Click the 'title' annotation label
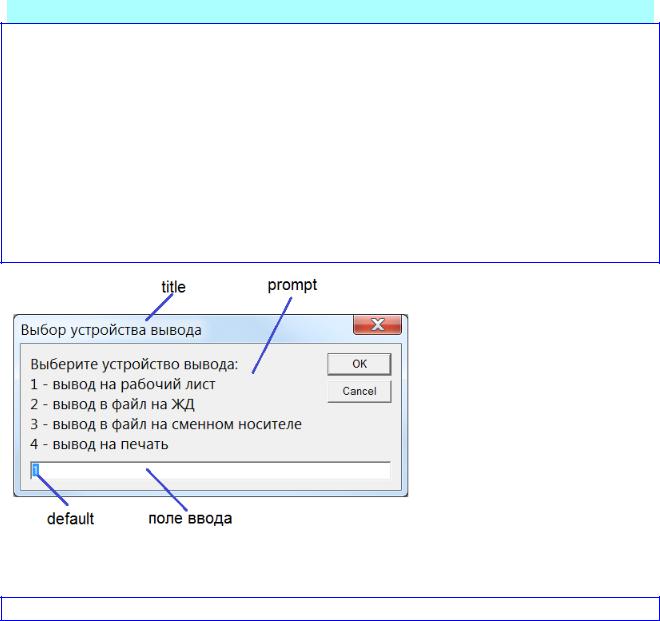660x621 pixels. pyautogui.click(x=173, y=287)
